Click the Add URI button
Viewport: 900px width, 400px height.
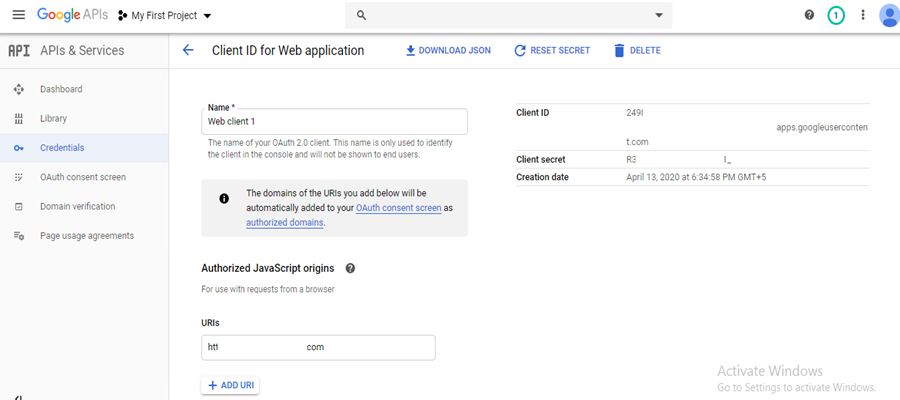coord(230,385)
